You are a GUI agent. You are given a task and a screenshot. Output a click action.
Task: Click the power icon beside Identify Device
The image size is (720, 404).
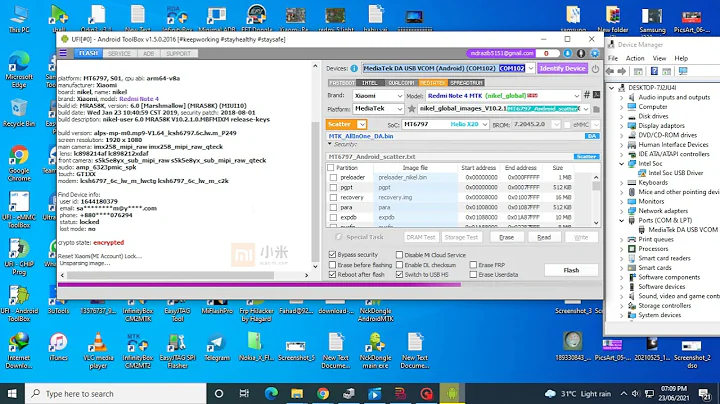[x=595, y=69]
